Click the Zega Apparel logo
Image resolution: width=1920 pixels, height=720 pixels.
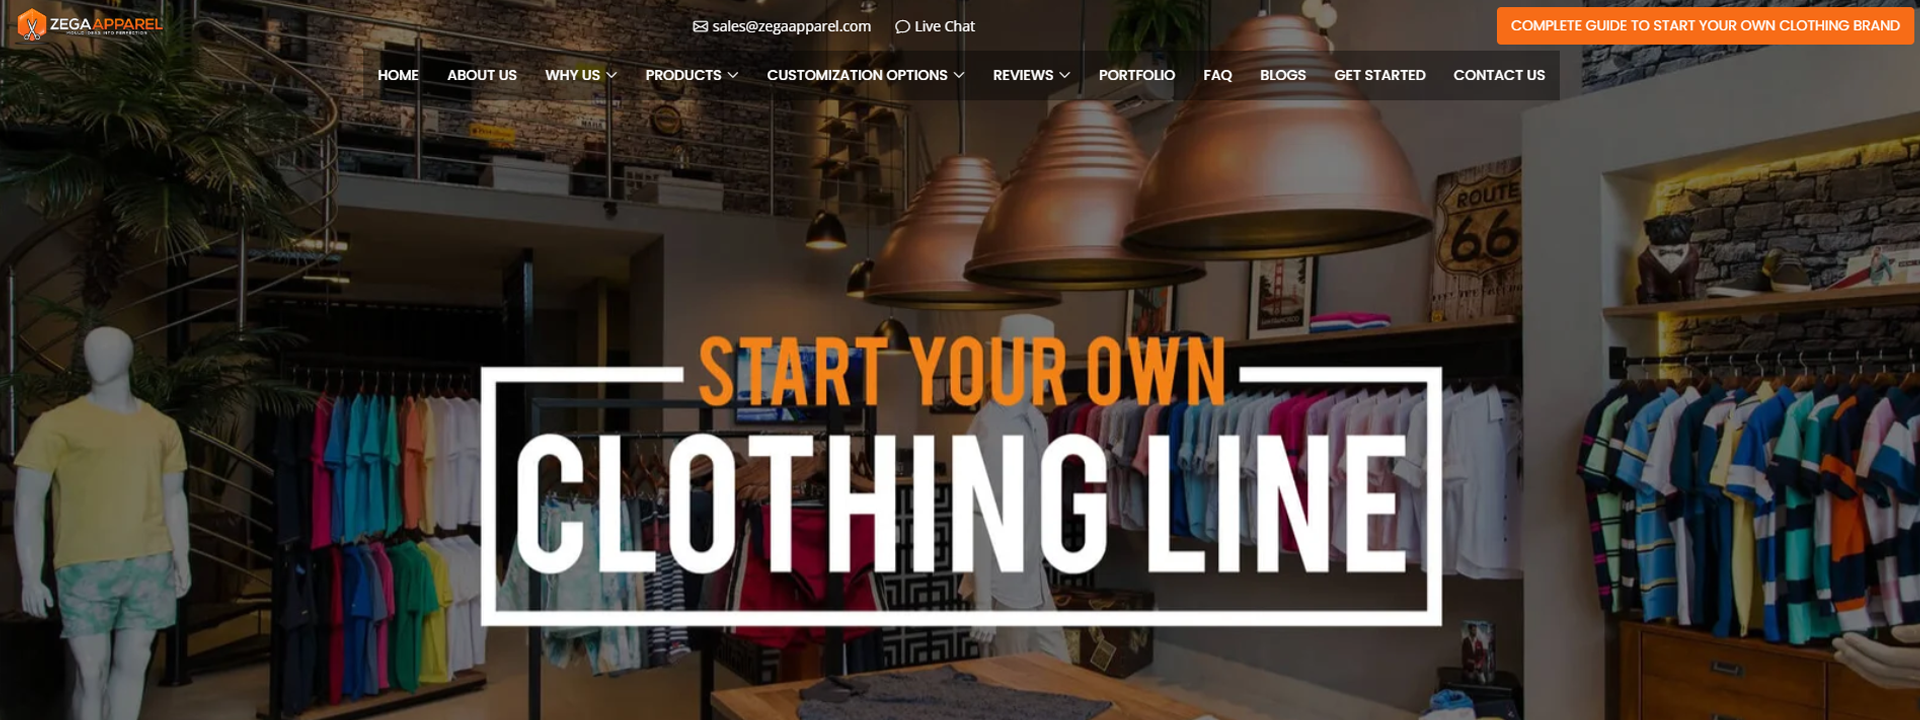pyautogui.click(x=90, y=24)
